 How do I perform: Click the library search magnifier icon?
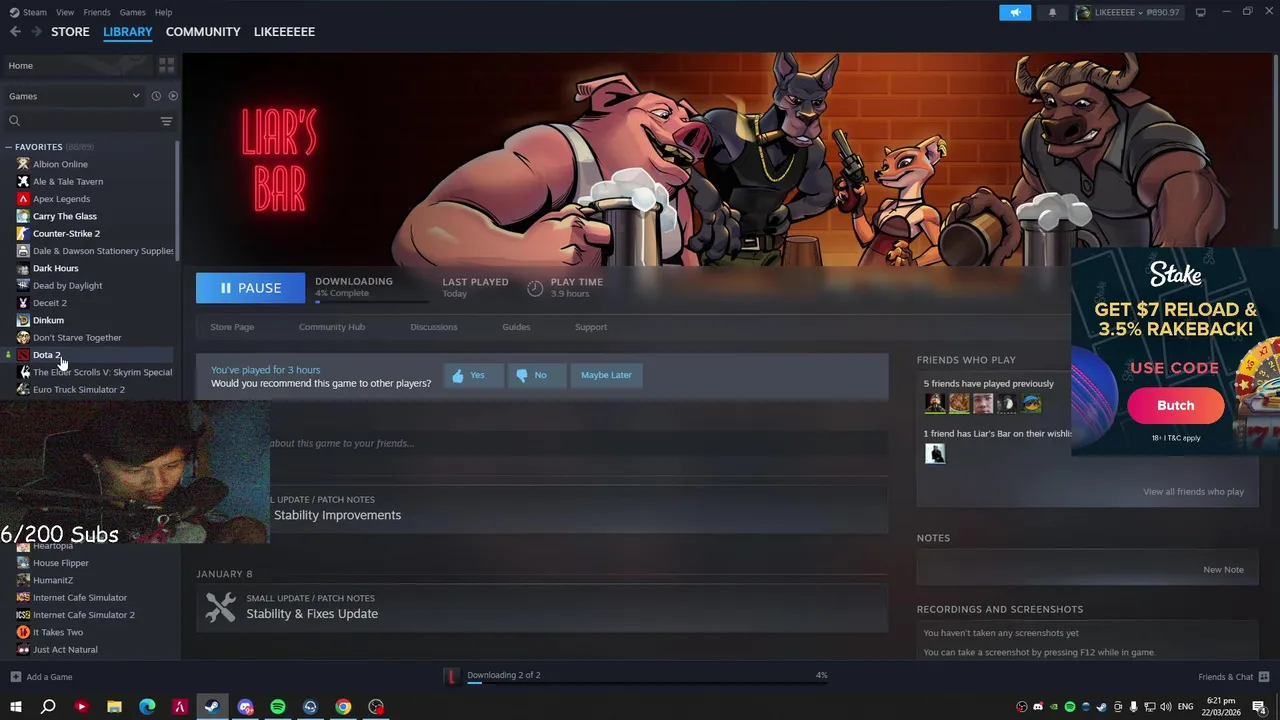pos(14,121)
